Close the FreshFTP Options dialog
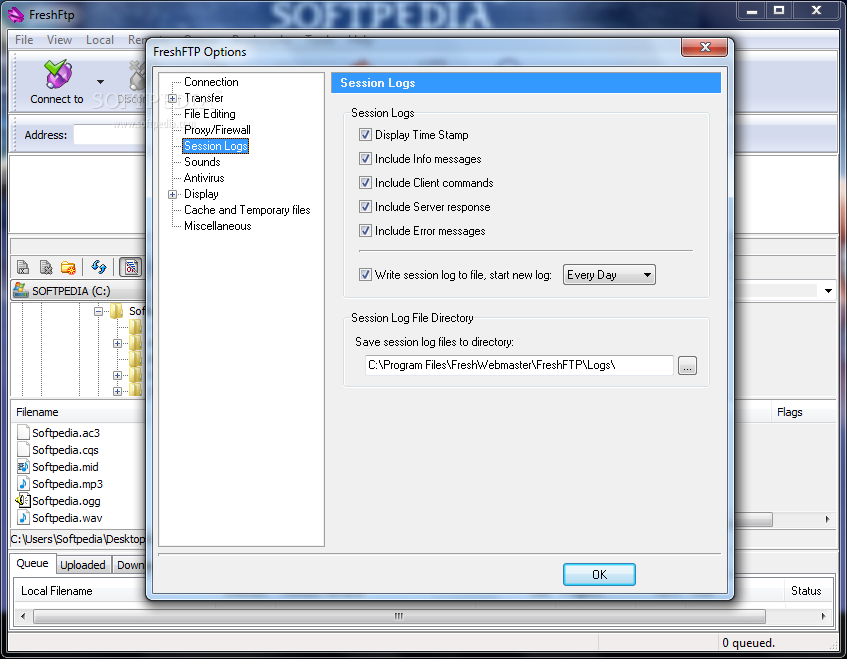The image size is (847, 659). [704, 47]
